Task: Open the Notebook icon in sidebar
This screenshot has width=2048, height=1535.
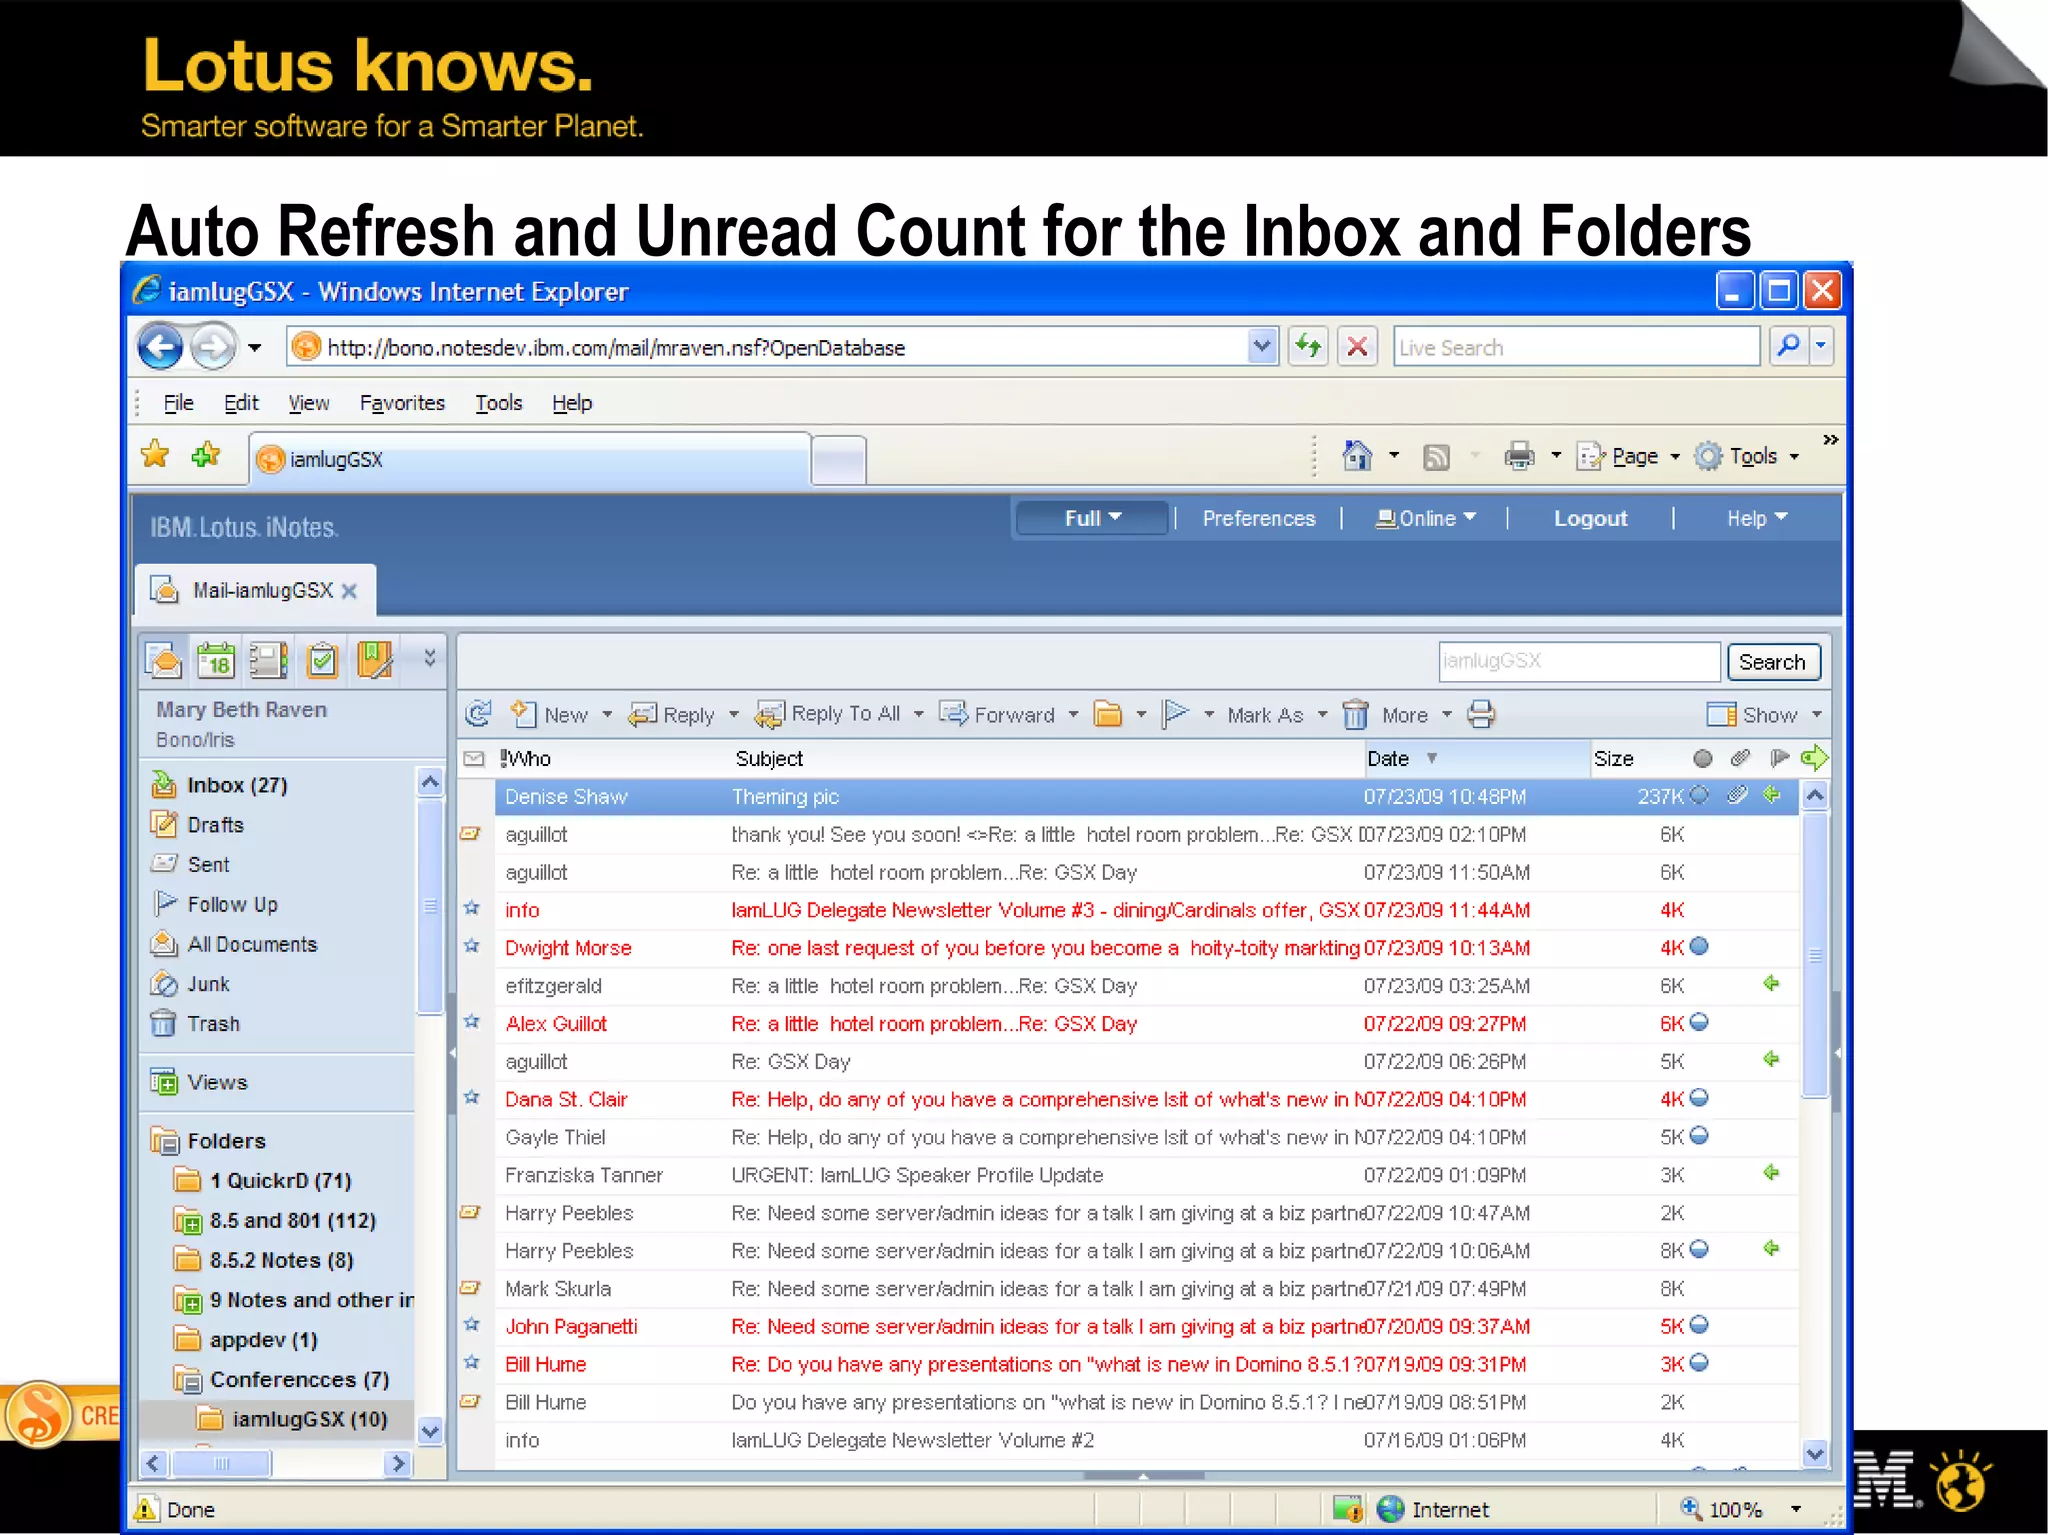Action: click(375, 660)
